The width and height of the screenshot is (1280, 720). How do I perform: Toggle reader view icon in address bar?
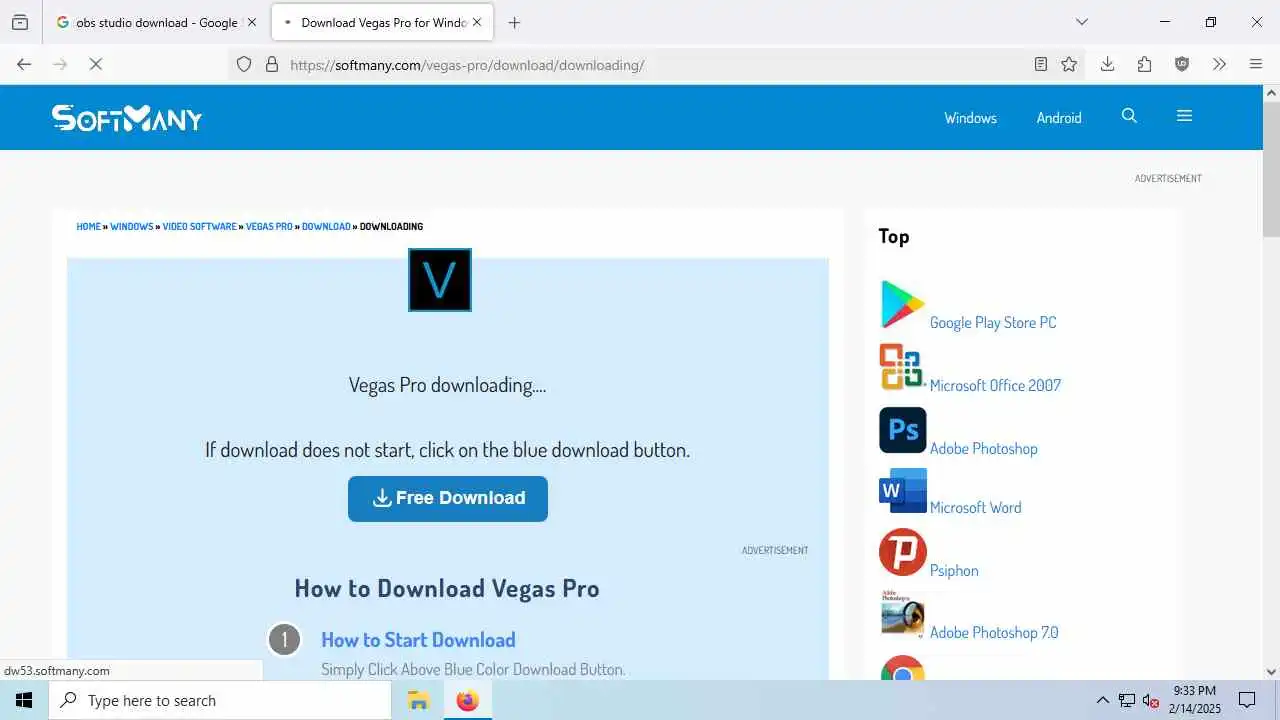(1041, 64)
